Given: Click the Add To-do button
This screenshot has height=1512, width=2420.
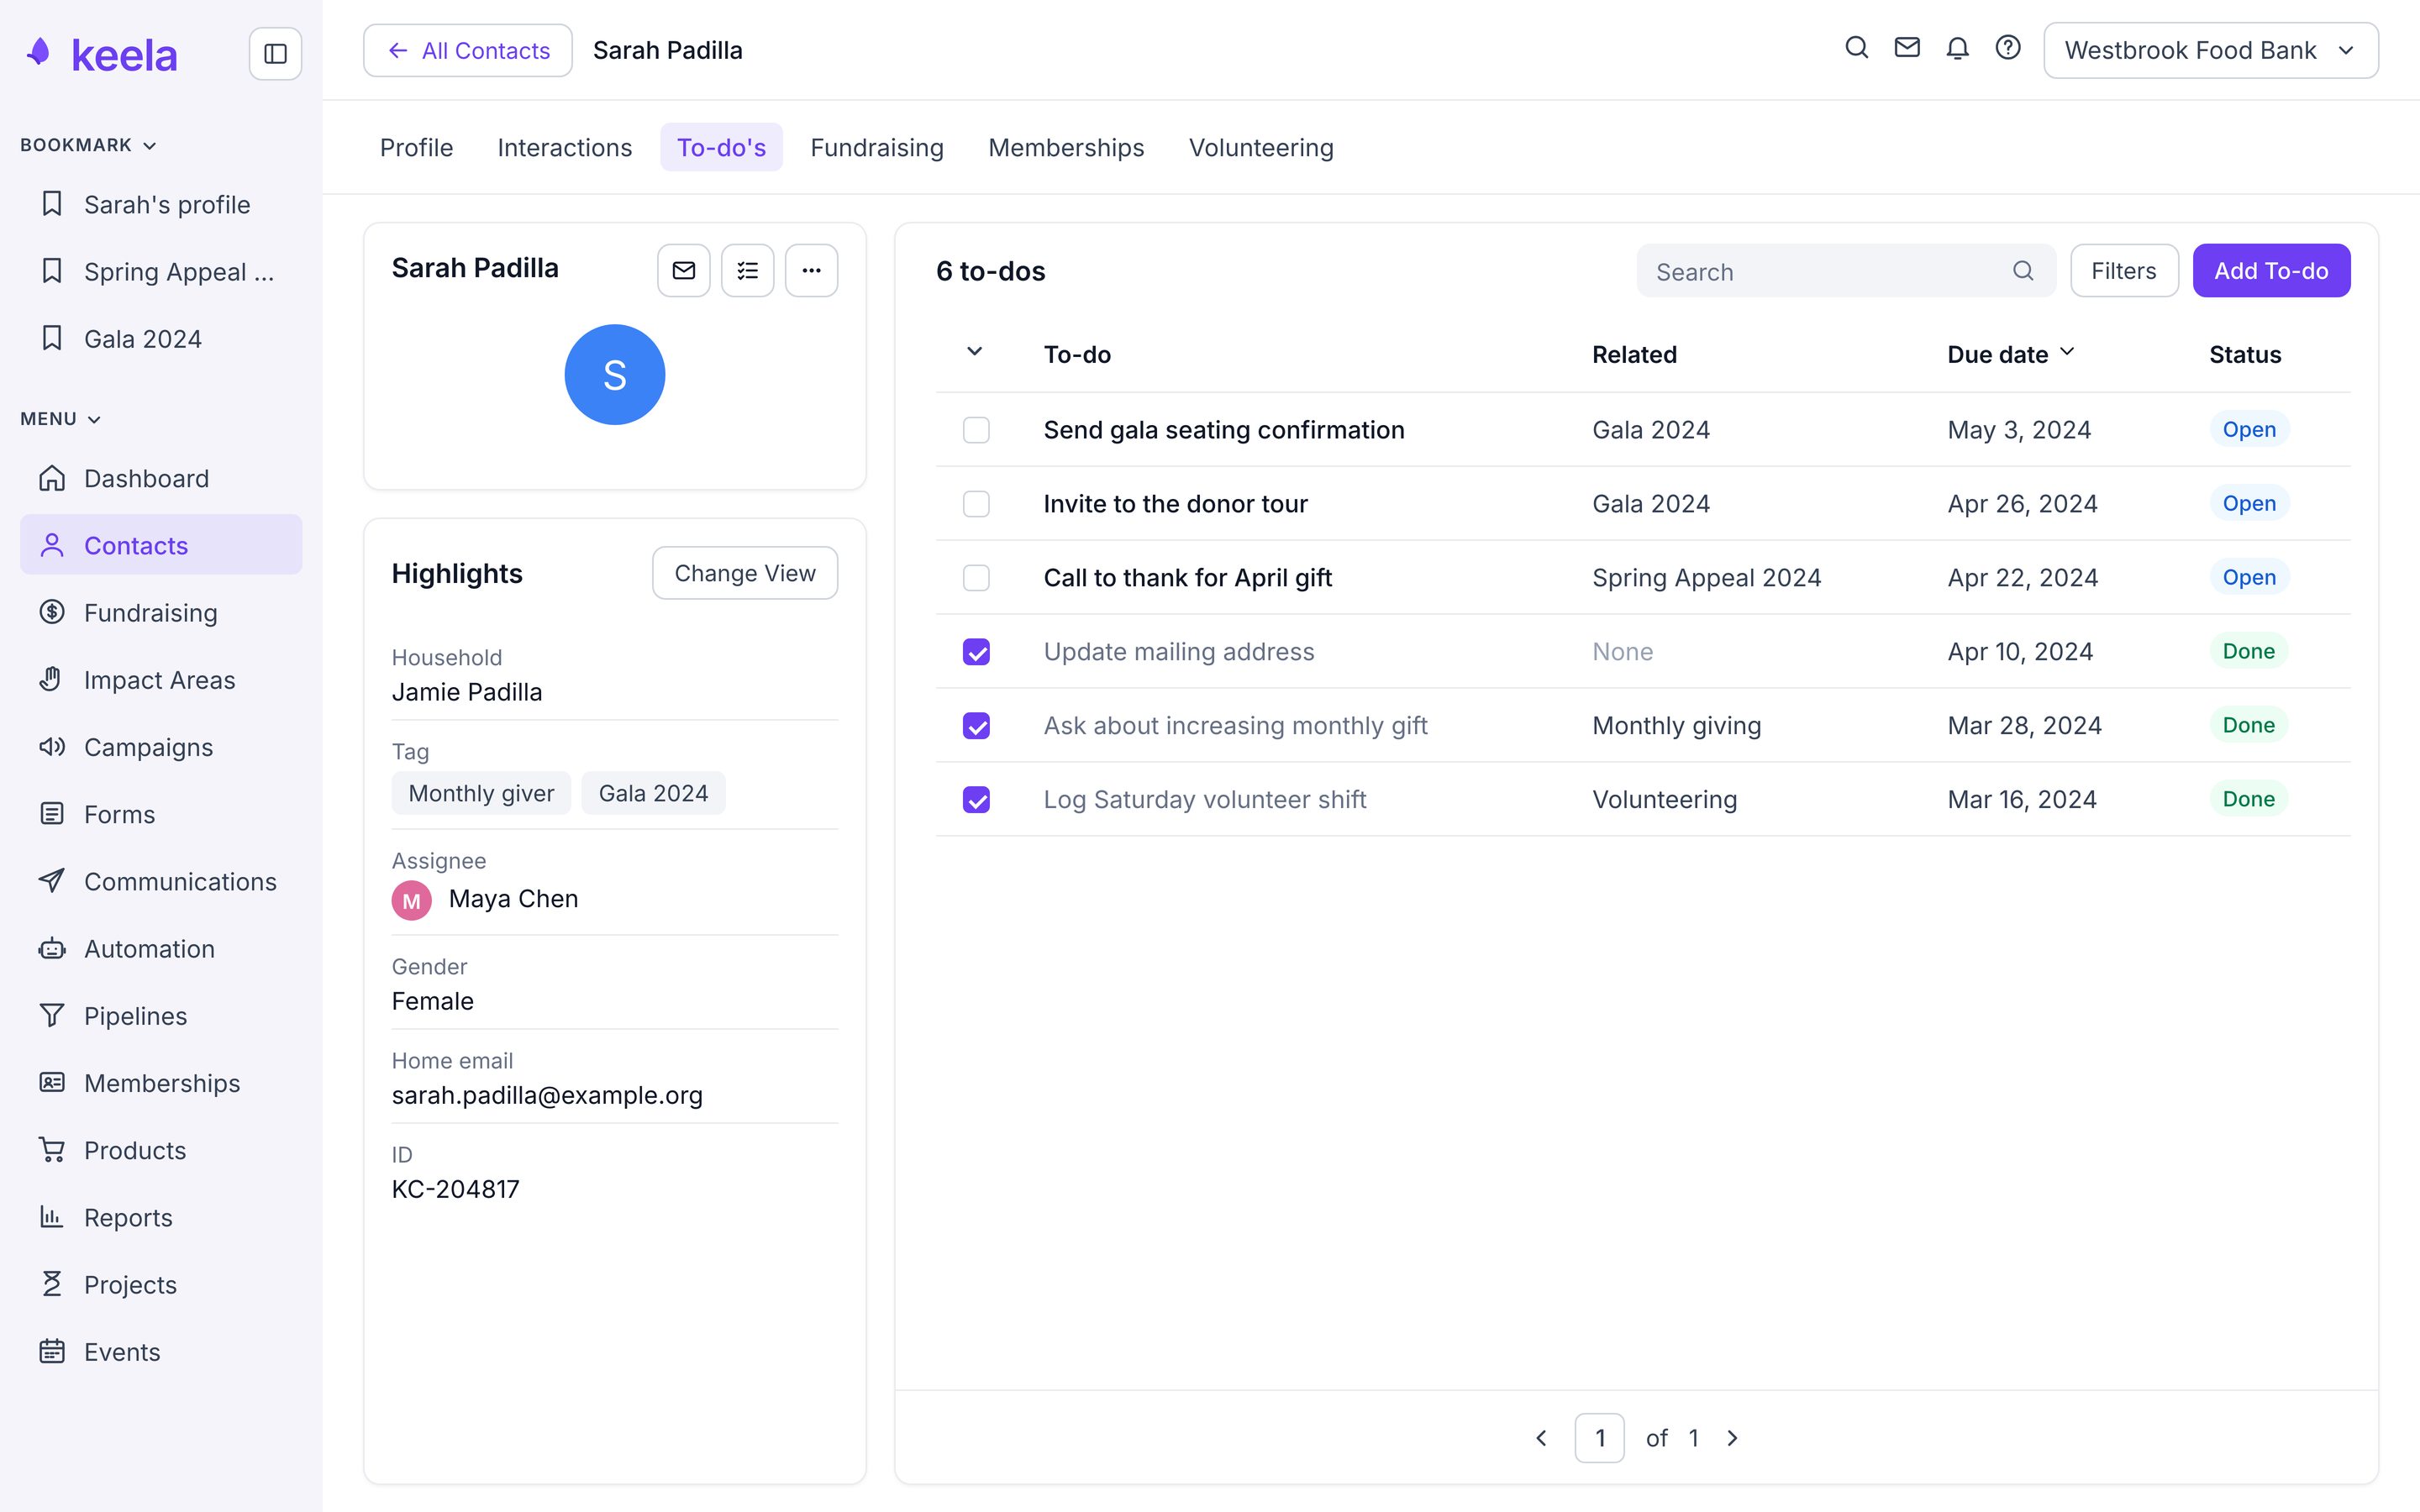Looking at the screenshot, I should tap(2271, 270).
